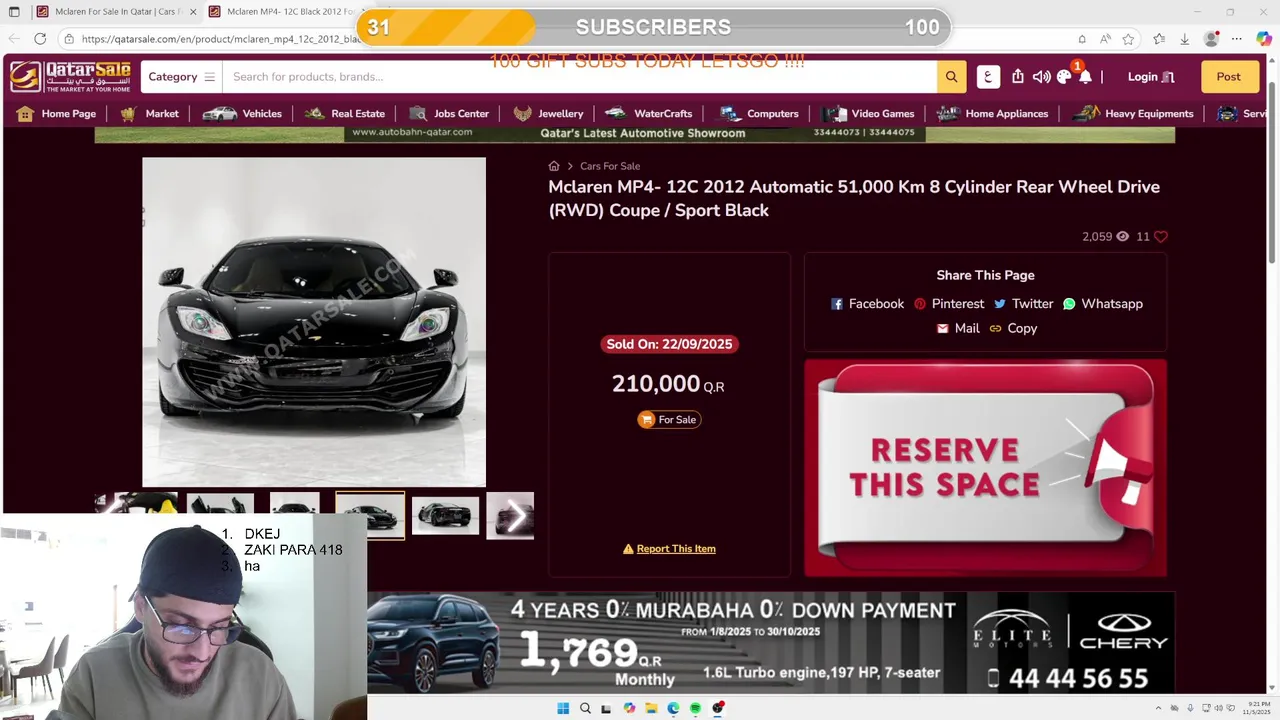Screen dimensions: 1280x720
Task: Click the Login link
Action: pyautogui.click(x=1151, y=77)
